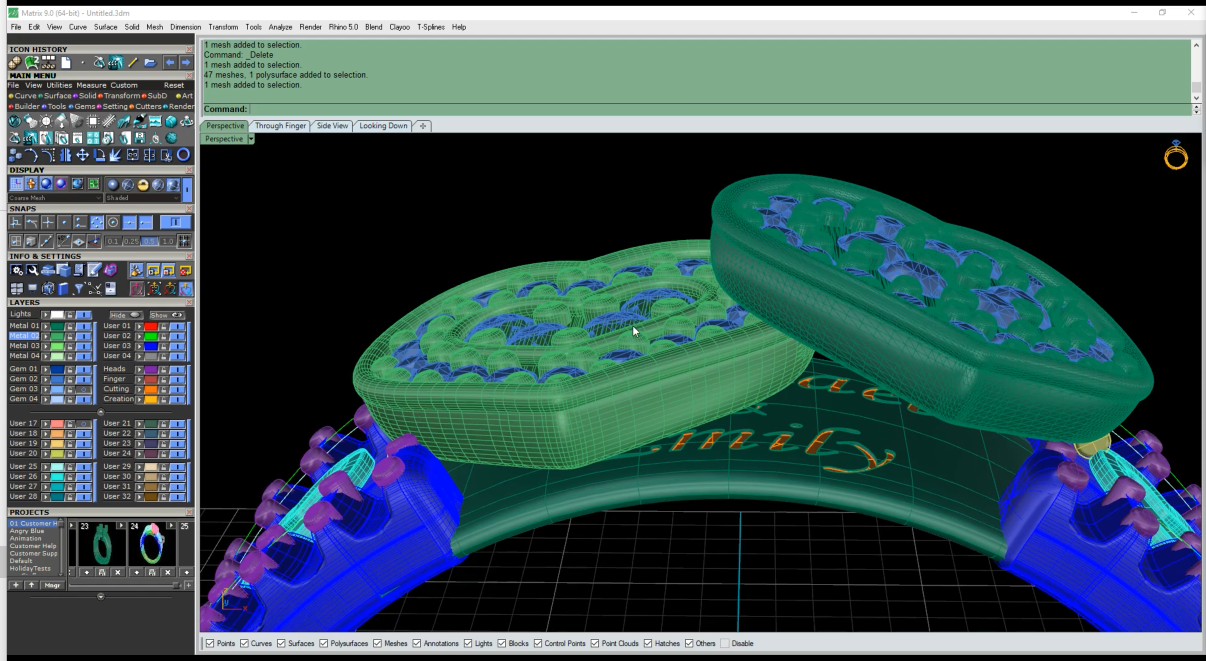Open the gear settings icon in Info & Settings

click(x=17, y=270)
